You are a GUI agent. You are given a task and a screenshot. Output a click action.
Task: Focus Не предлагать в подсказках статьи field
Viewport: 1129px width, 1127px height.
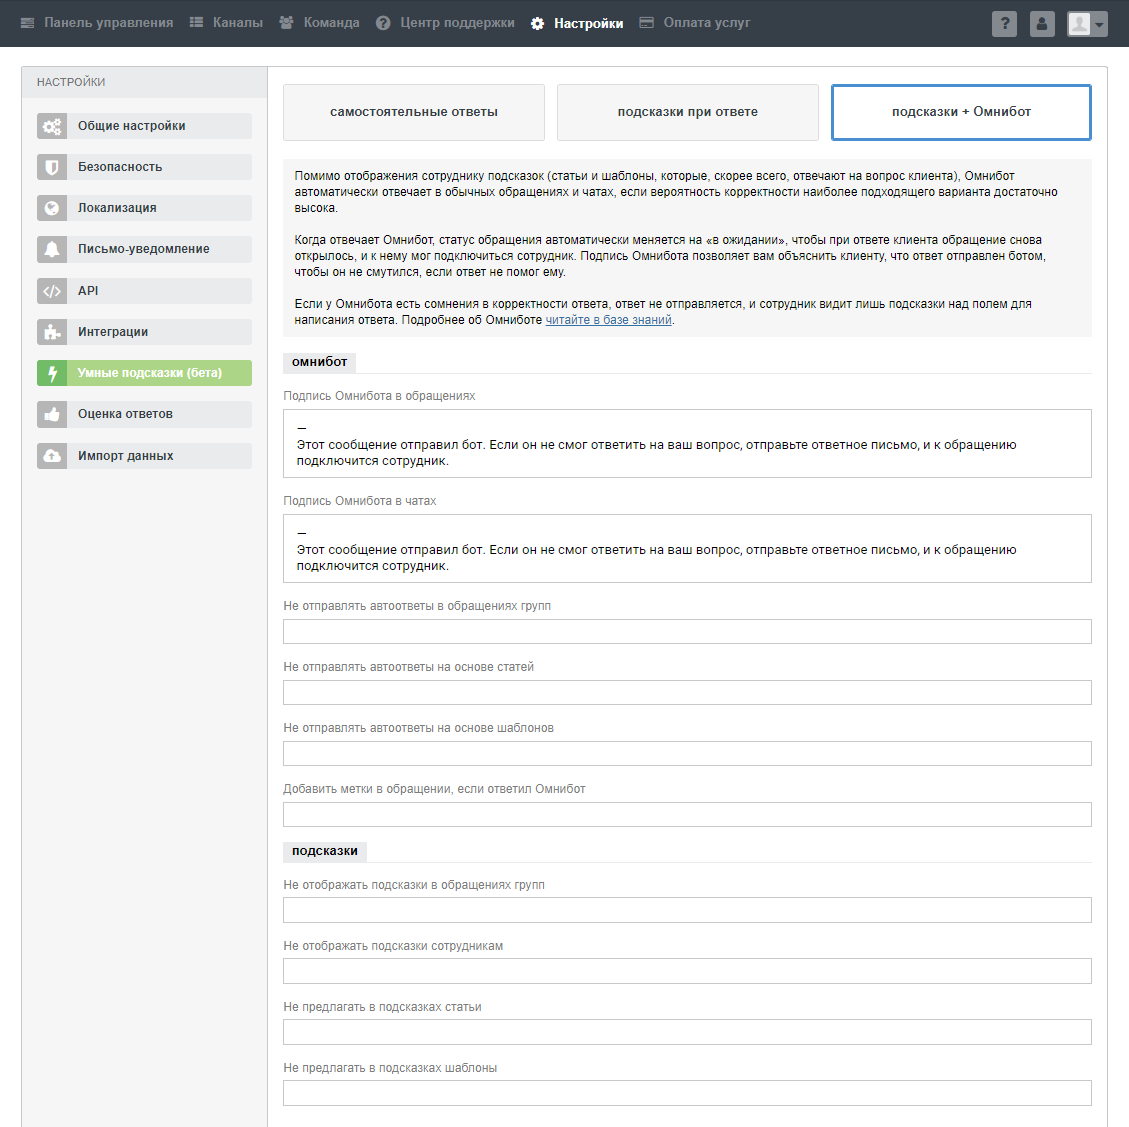pyautogui.click(x=688, y=1033)
